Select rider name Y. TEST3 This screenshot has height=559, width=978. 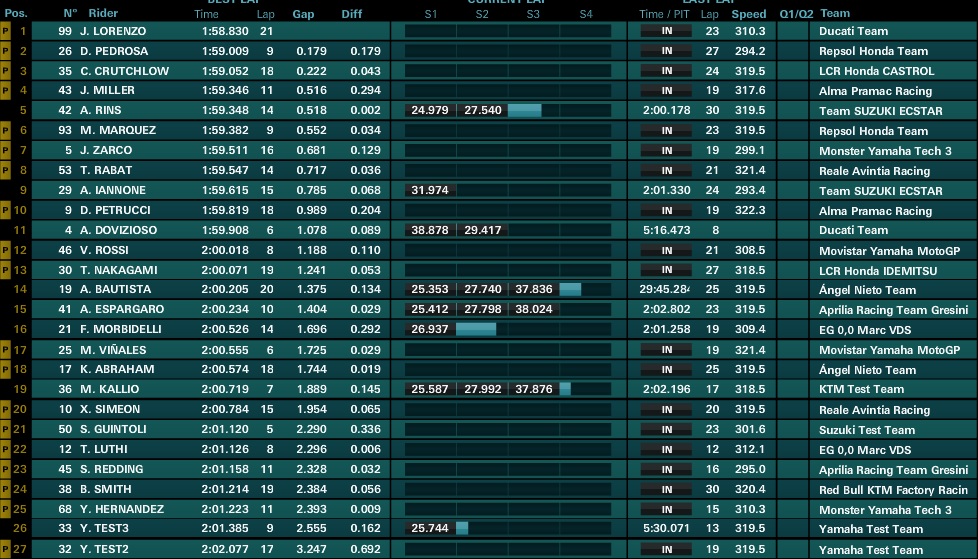tap(104, 528)
